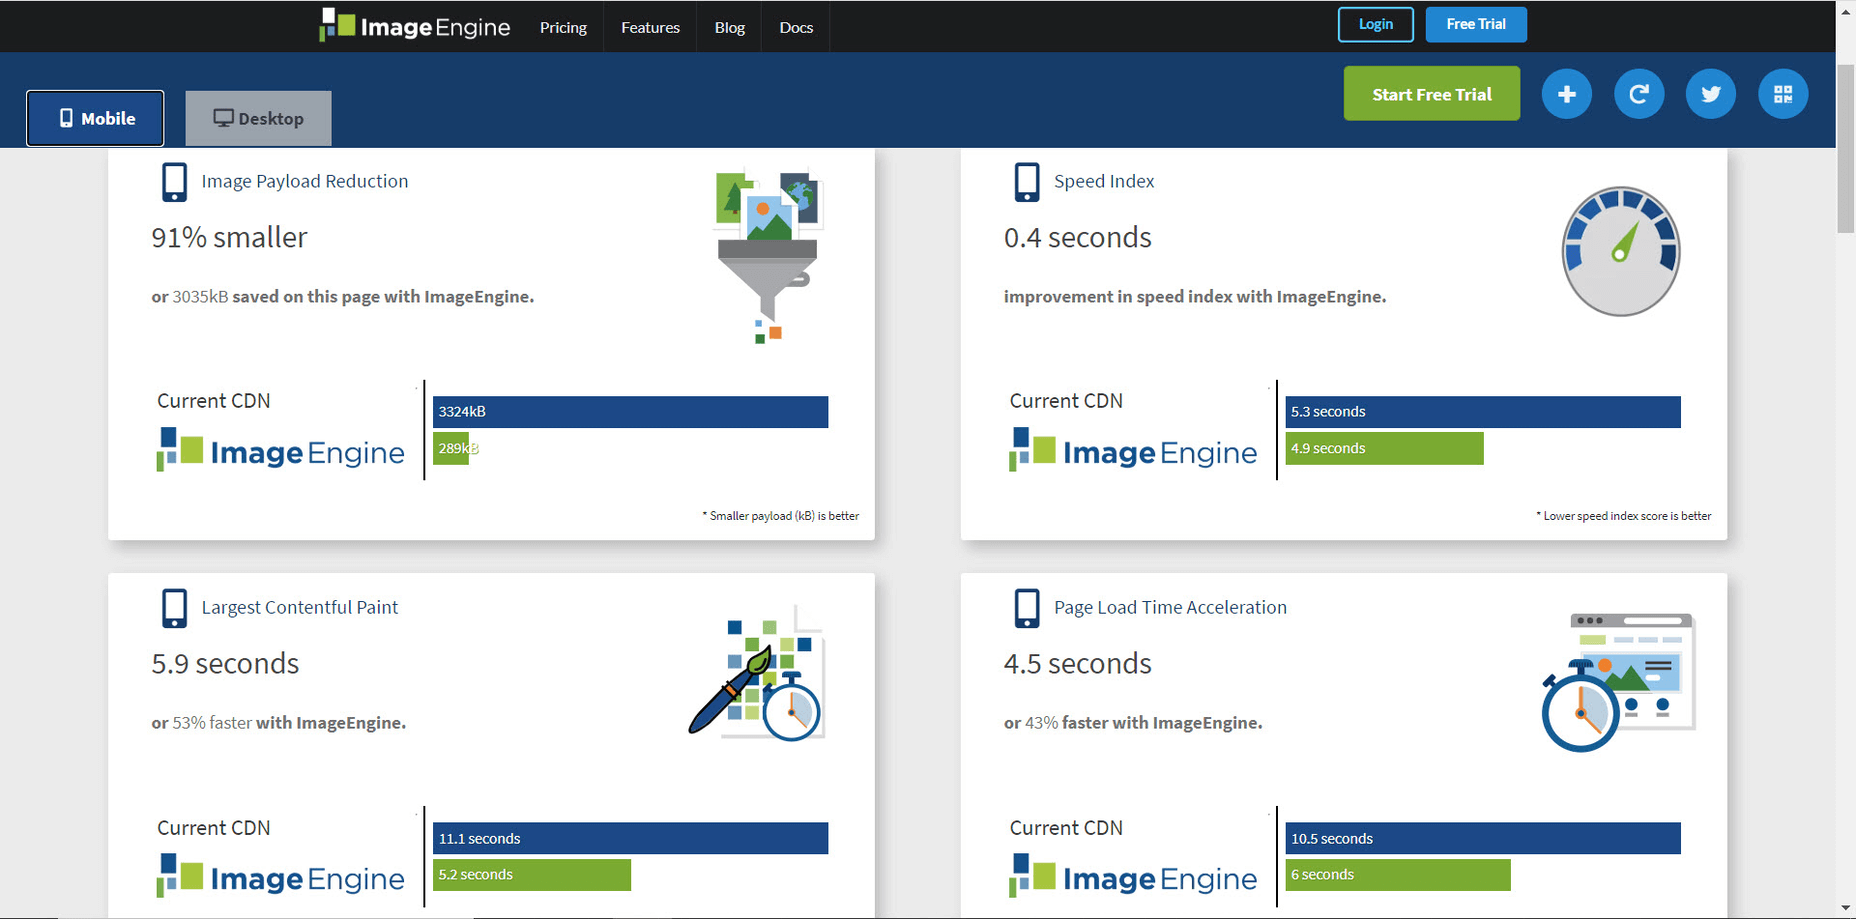Click the Page Load Time Acceleration title
The image size is (1856, 919).
pos(1170,607)
